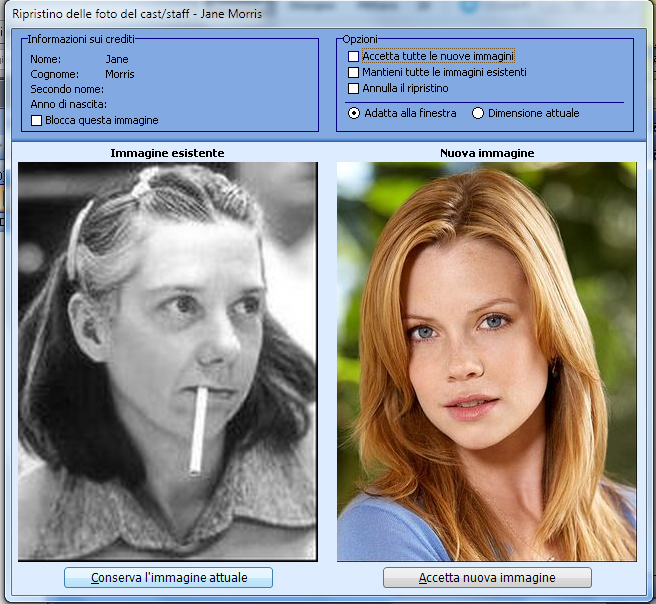Click the Cognome label

(54, 74)
